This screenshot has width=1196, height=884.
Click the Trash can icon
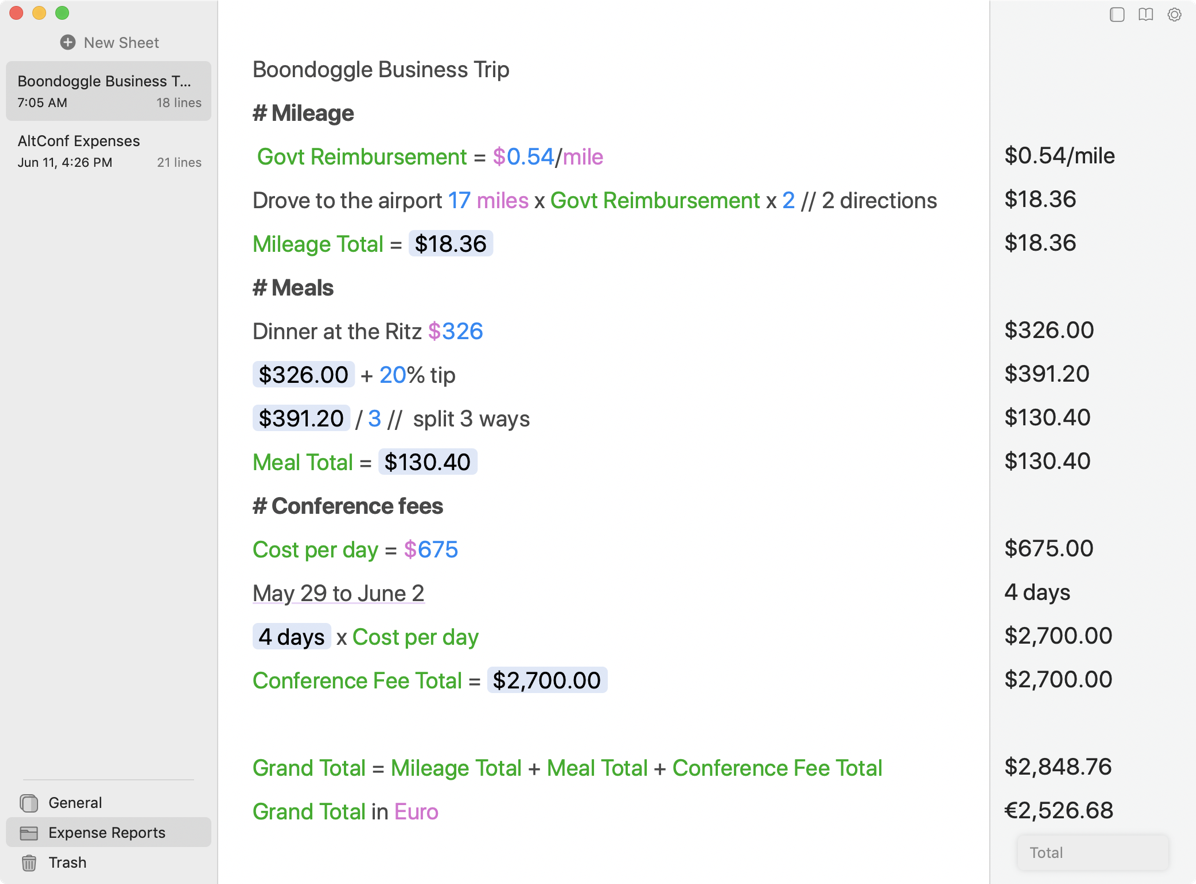(29, 862)
